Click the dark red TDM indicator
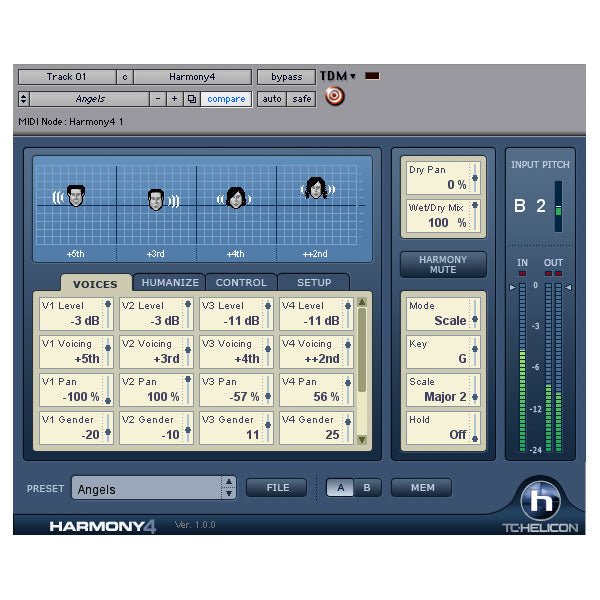This screenshot has height=600, width=600. click(x=372, y=76)
